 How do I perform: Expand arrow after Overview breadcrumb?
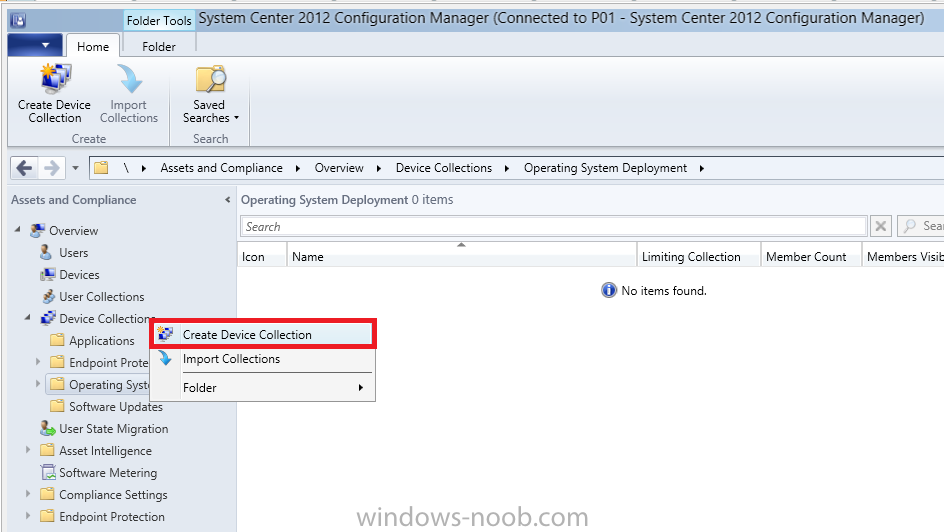(x=379, y=169)
